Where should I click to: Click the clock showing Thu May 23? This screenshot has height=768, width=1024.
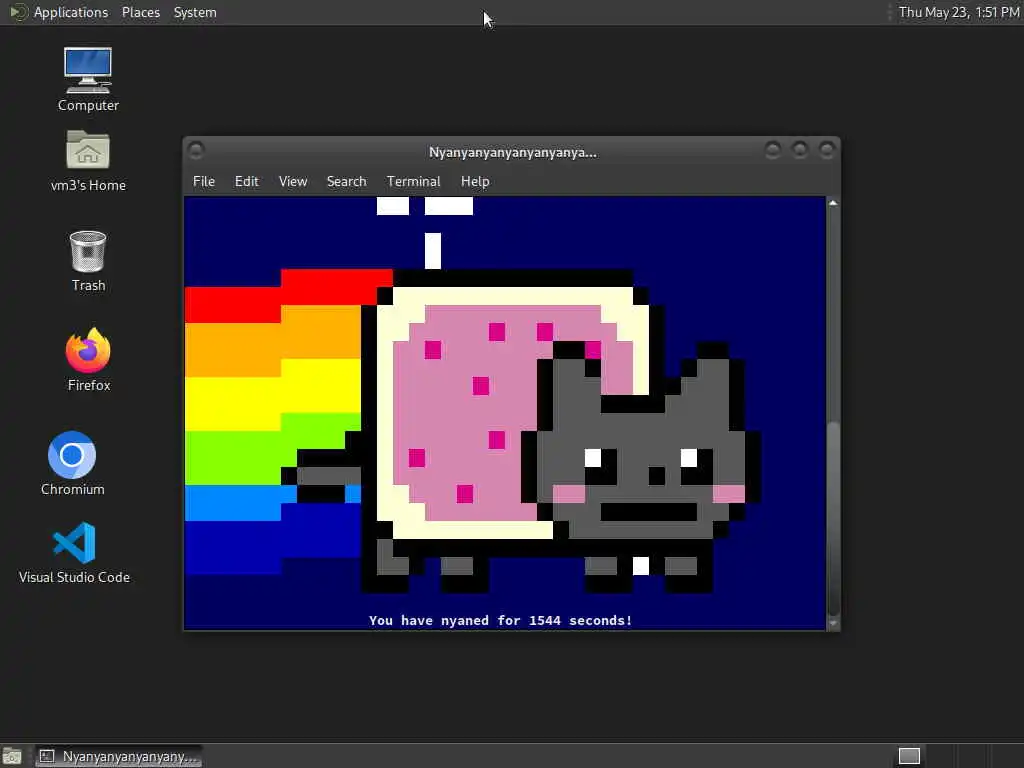coord(959,12)
